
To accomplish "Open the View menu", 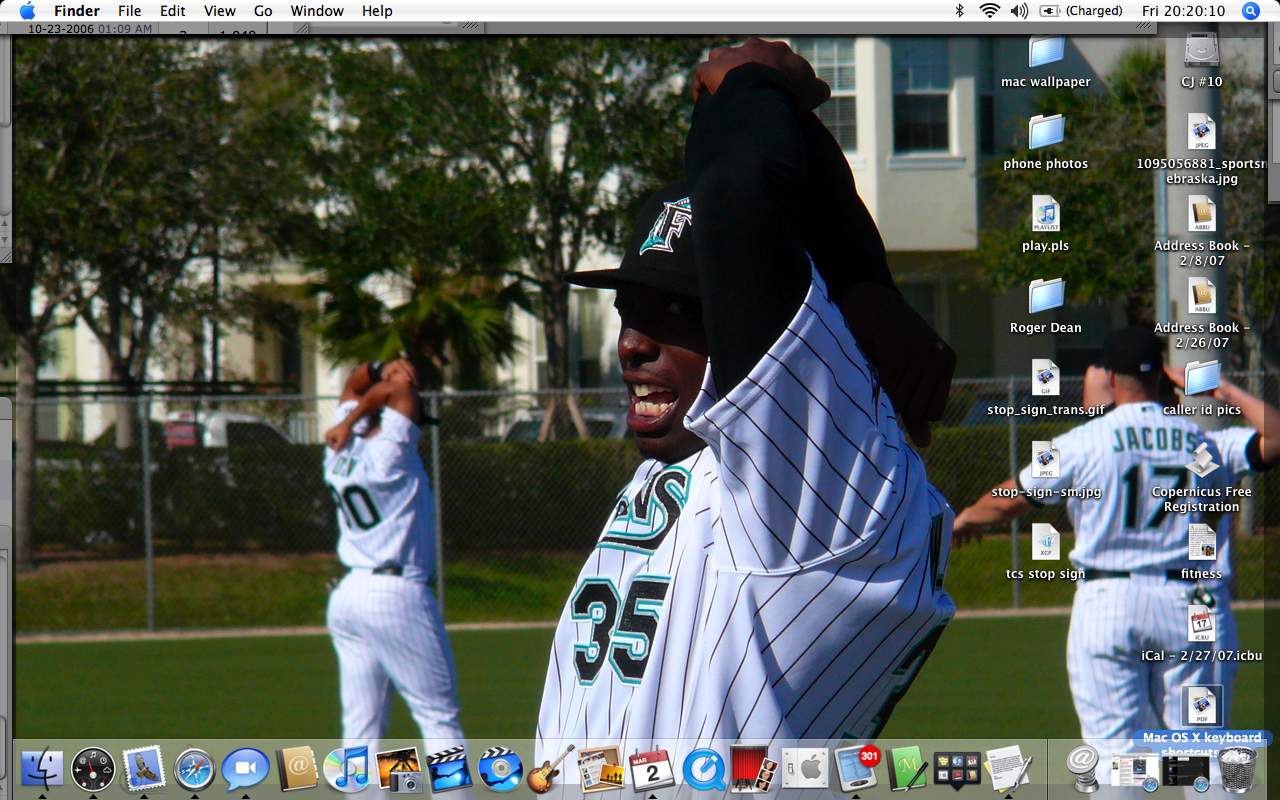I will click(220, 11).
